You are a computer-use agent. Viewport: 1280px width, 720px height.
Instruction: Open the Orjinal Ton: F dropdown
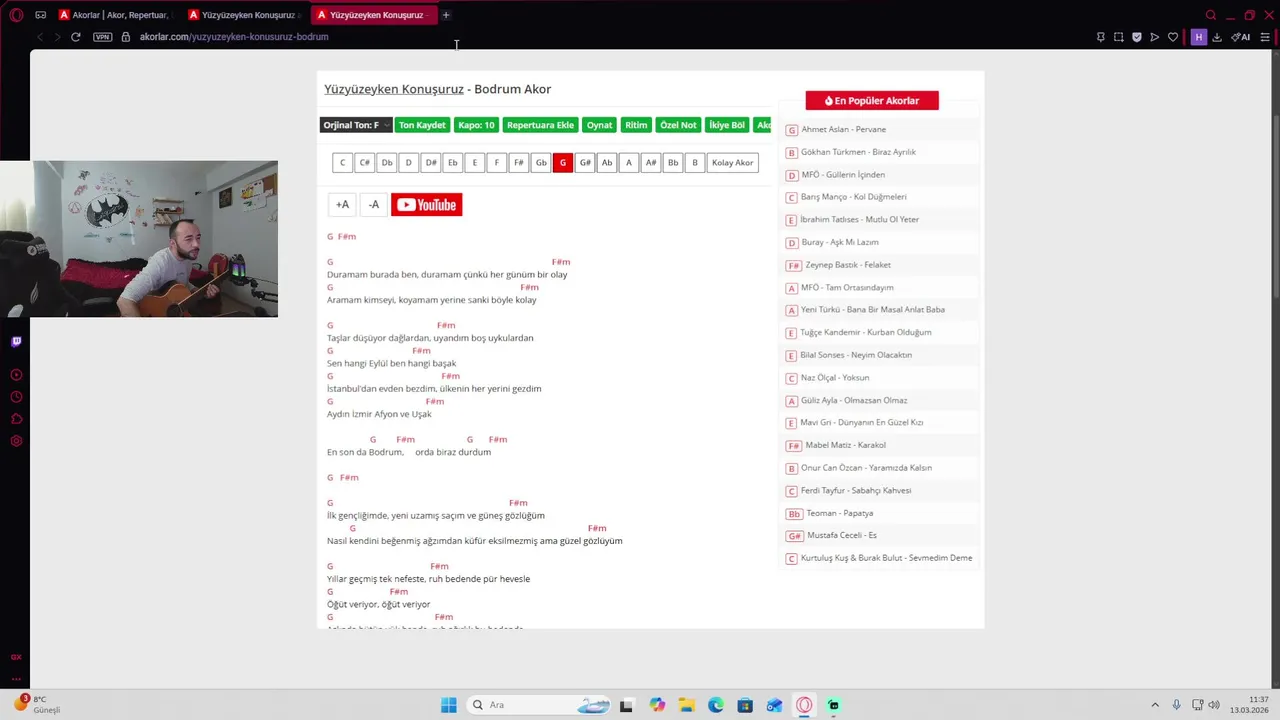click(x=356, y=125)
